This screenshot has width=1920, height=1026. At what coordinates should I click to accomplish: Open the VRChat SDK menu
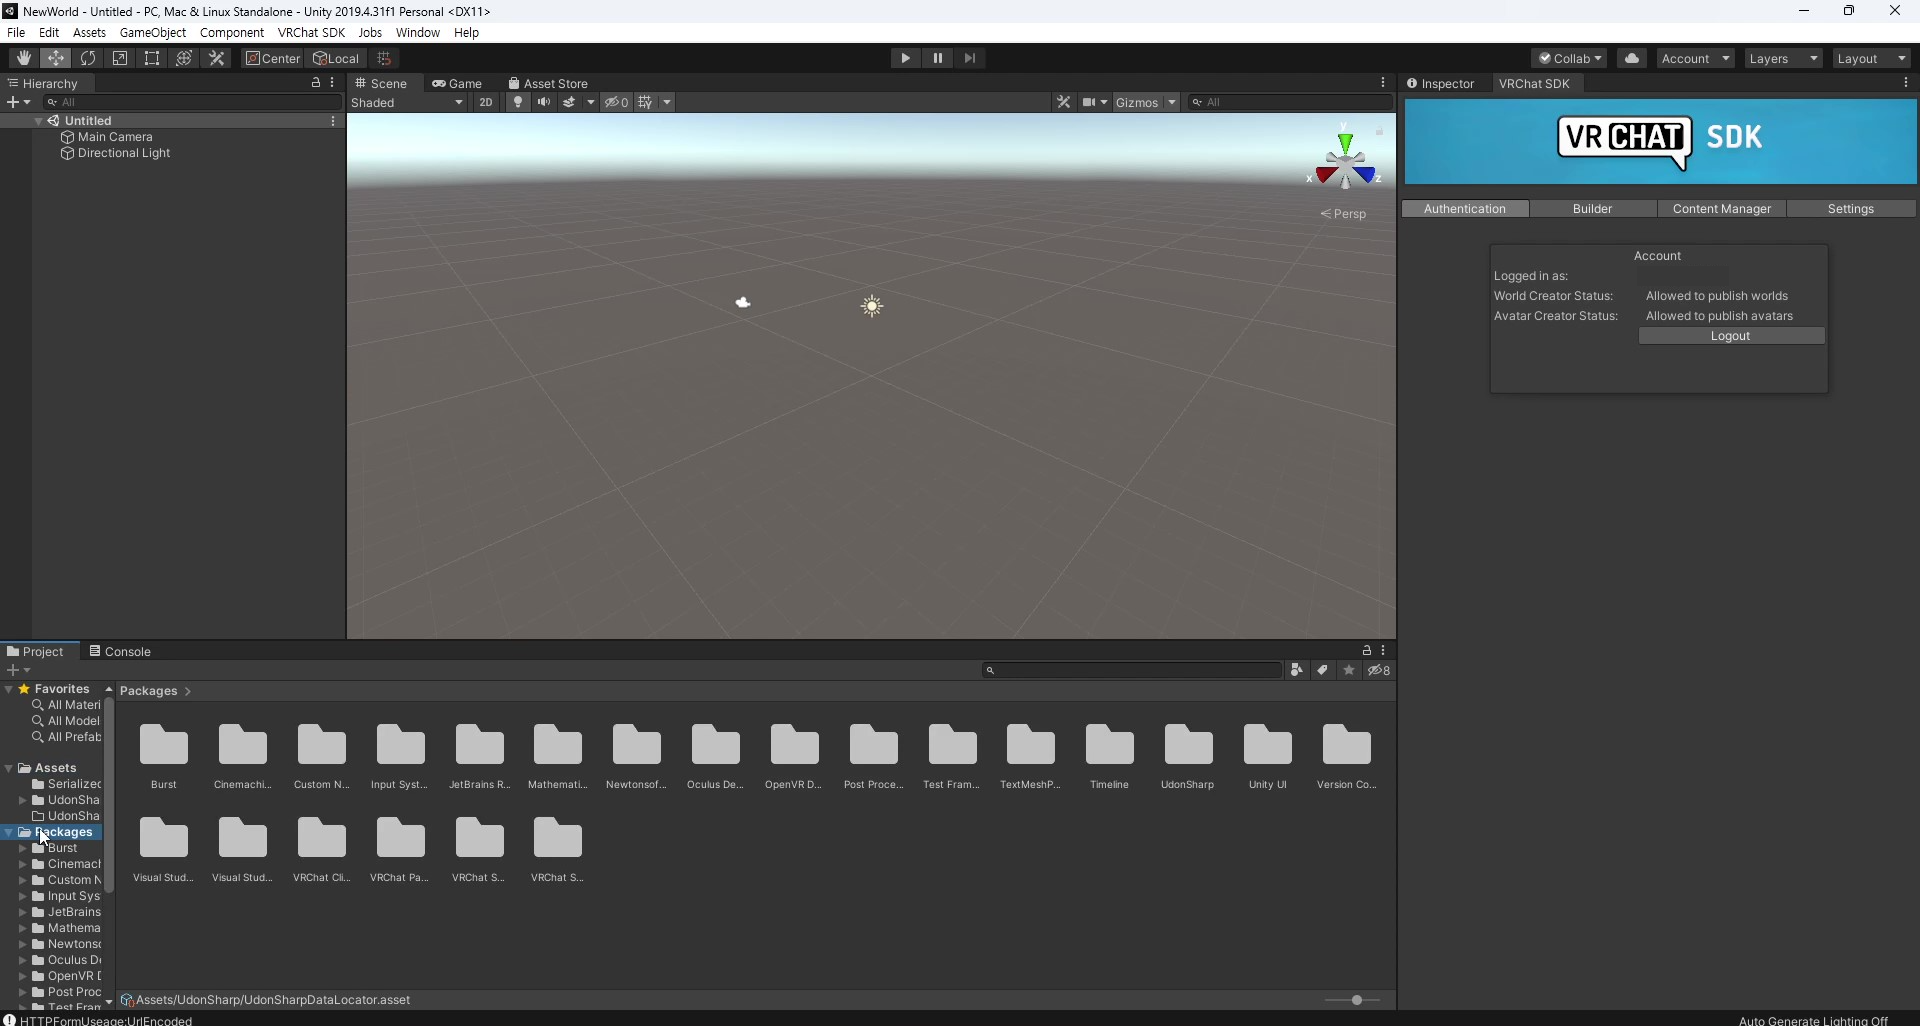(311, 32)
